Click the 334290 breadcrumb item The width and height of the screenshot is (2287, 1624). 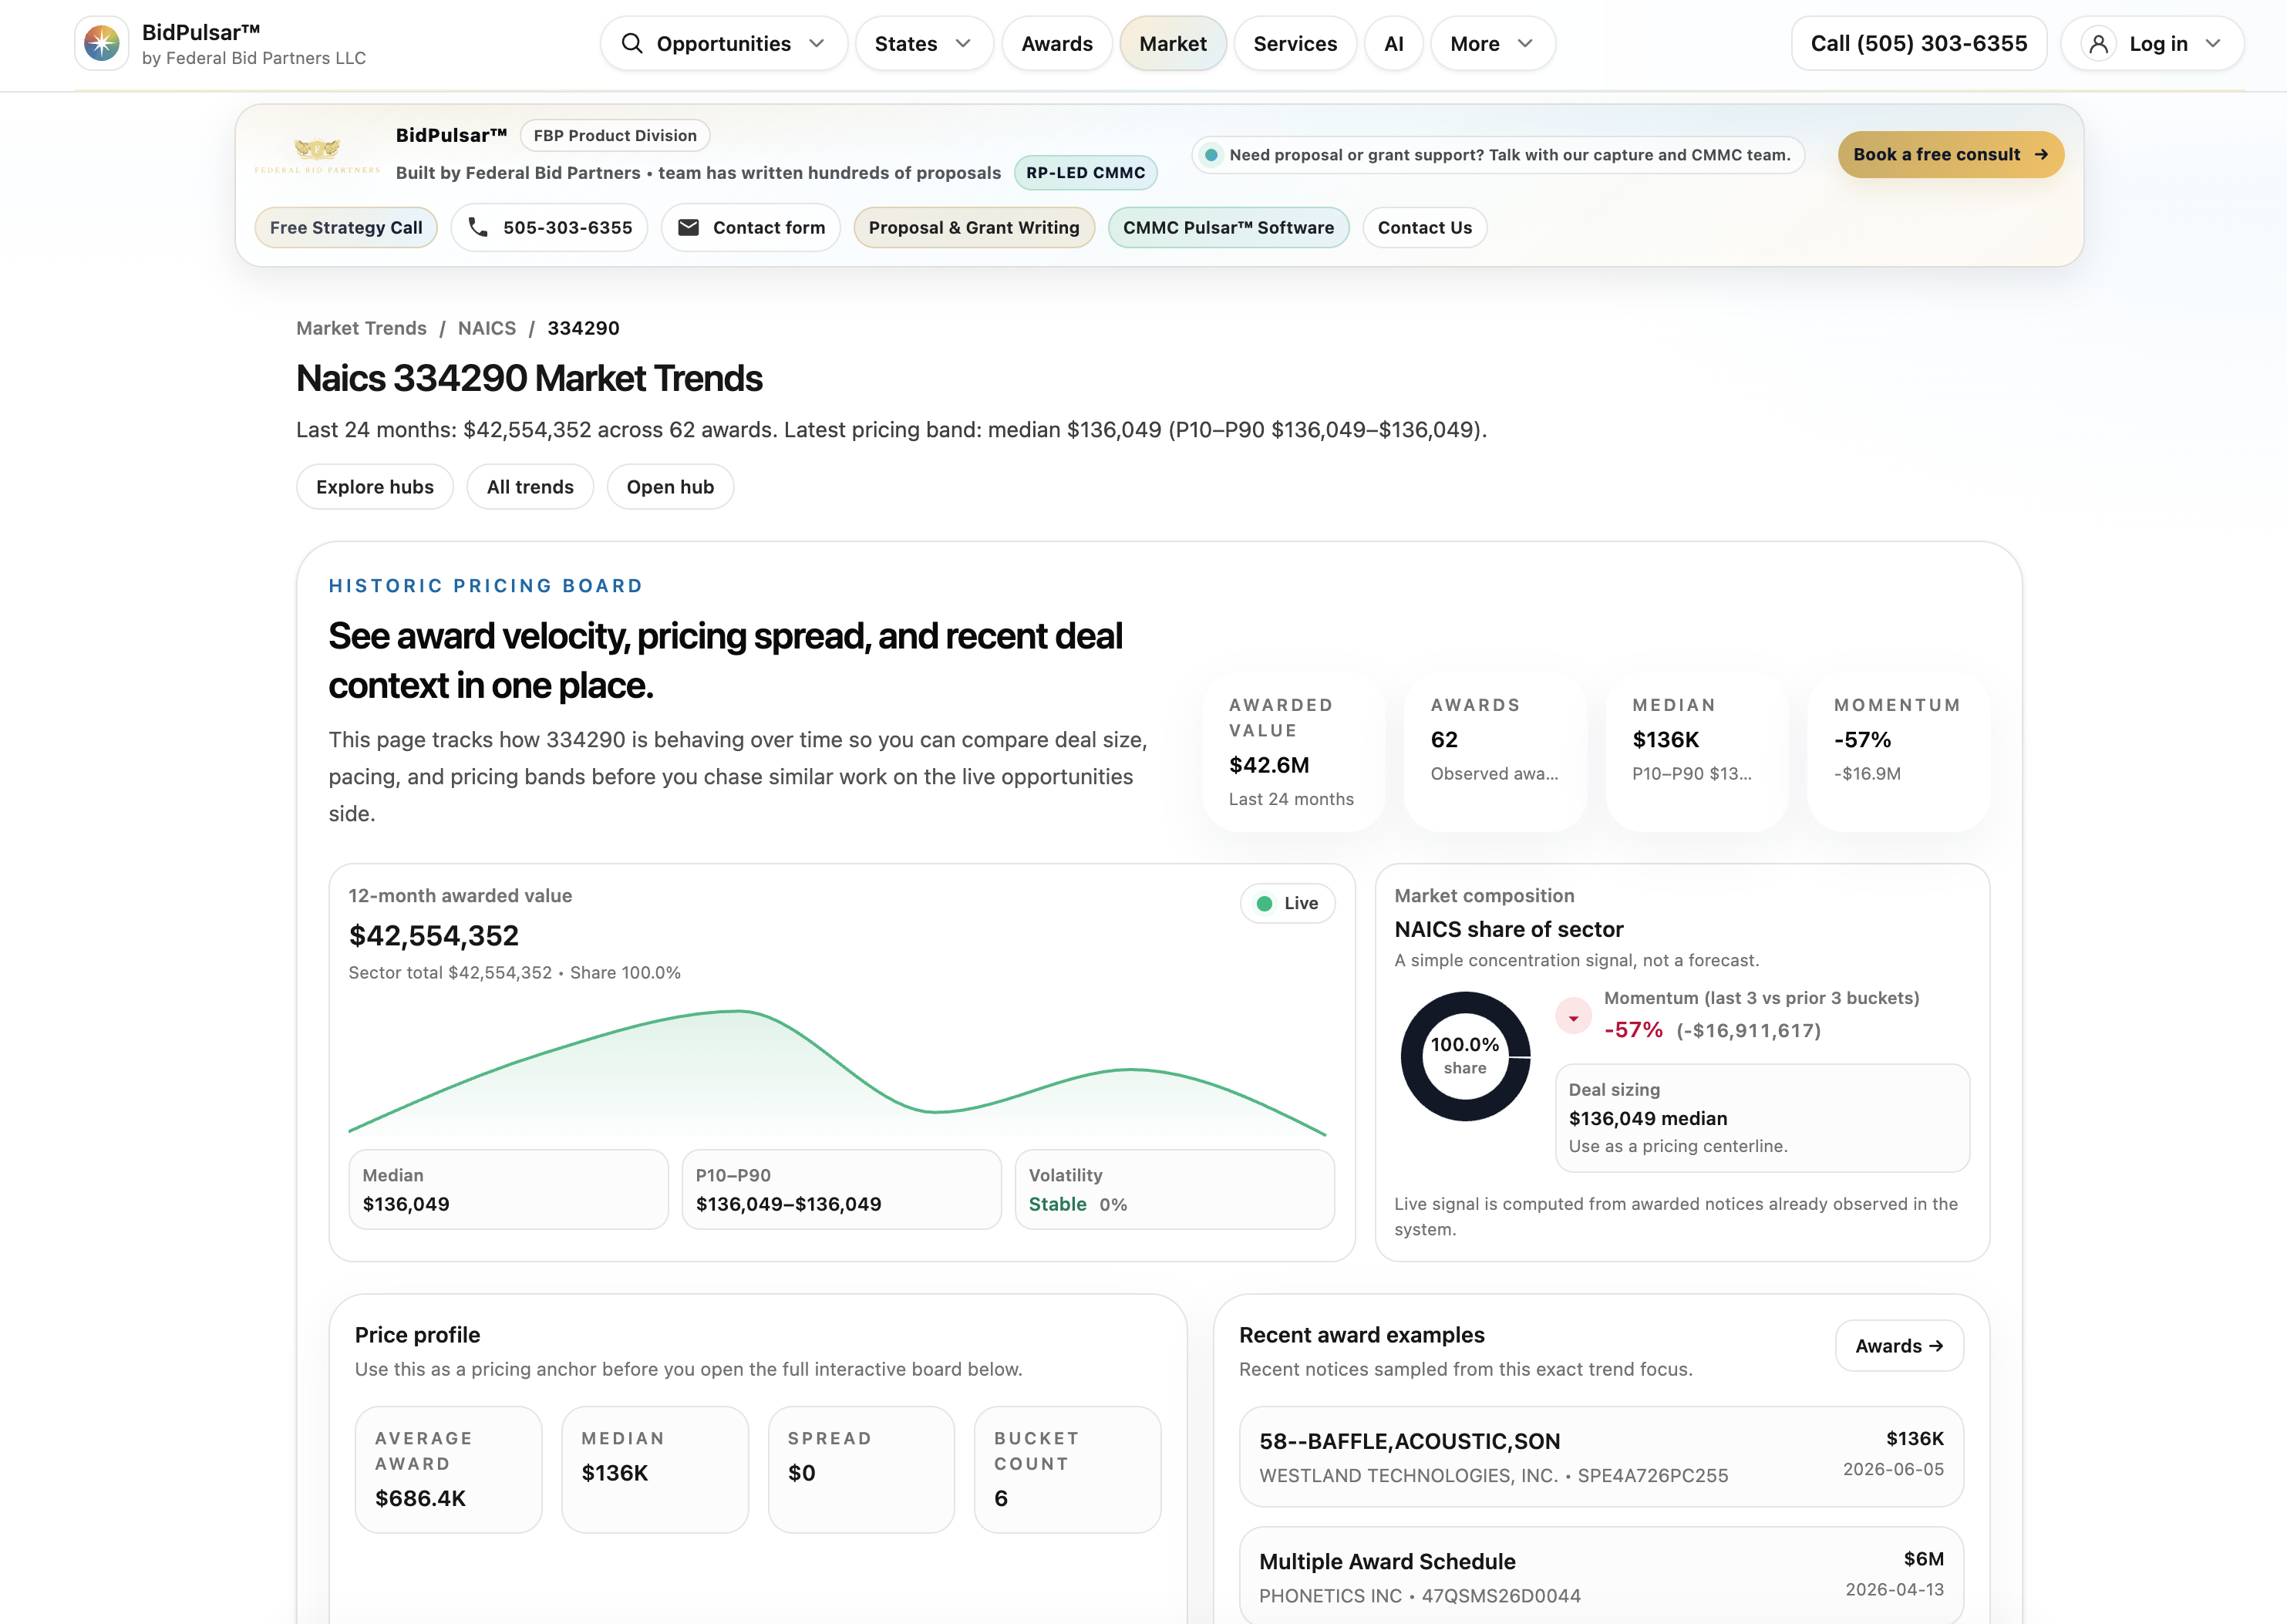coord(583,328)
